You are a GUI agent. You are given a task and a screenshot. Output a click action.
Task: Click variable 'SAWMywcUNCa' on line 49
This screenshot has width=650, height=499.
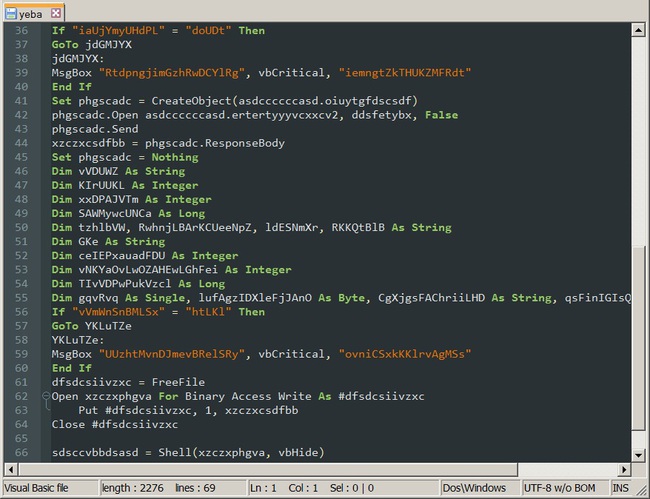115,213
